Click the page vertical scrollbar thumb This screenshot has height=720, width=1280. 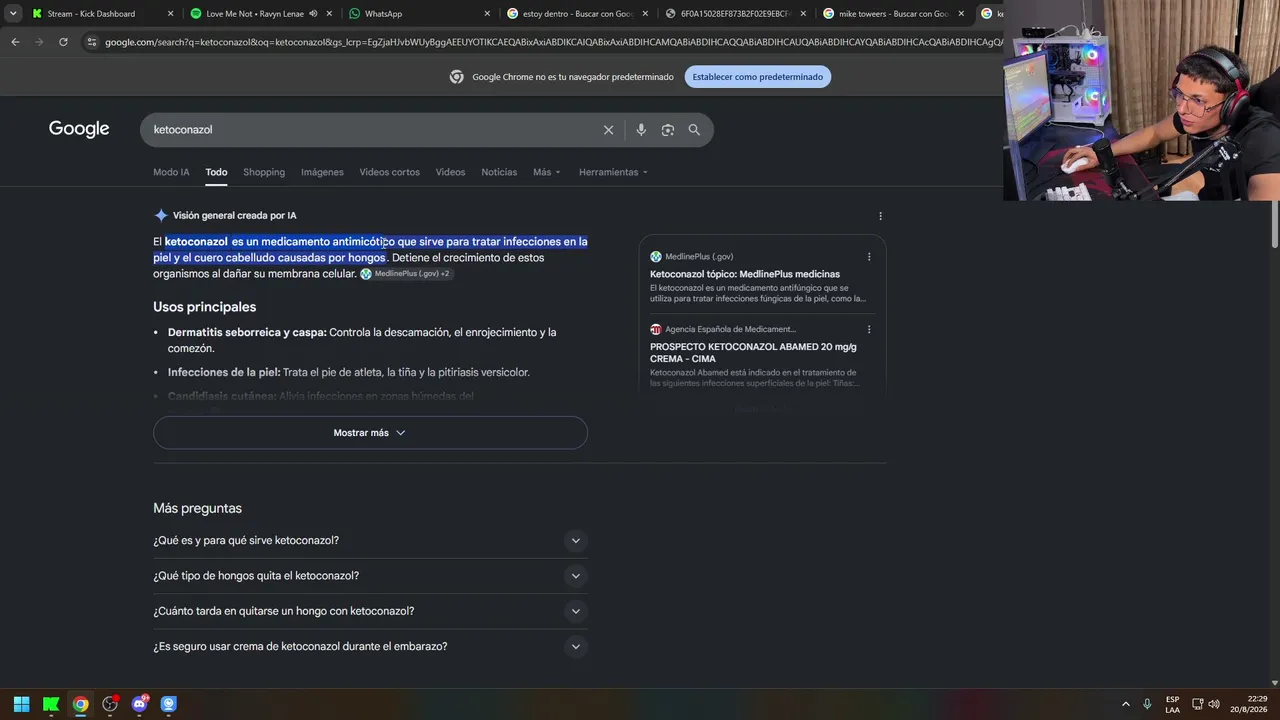[x=1274, y=222]
